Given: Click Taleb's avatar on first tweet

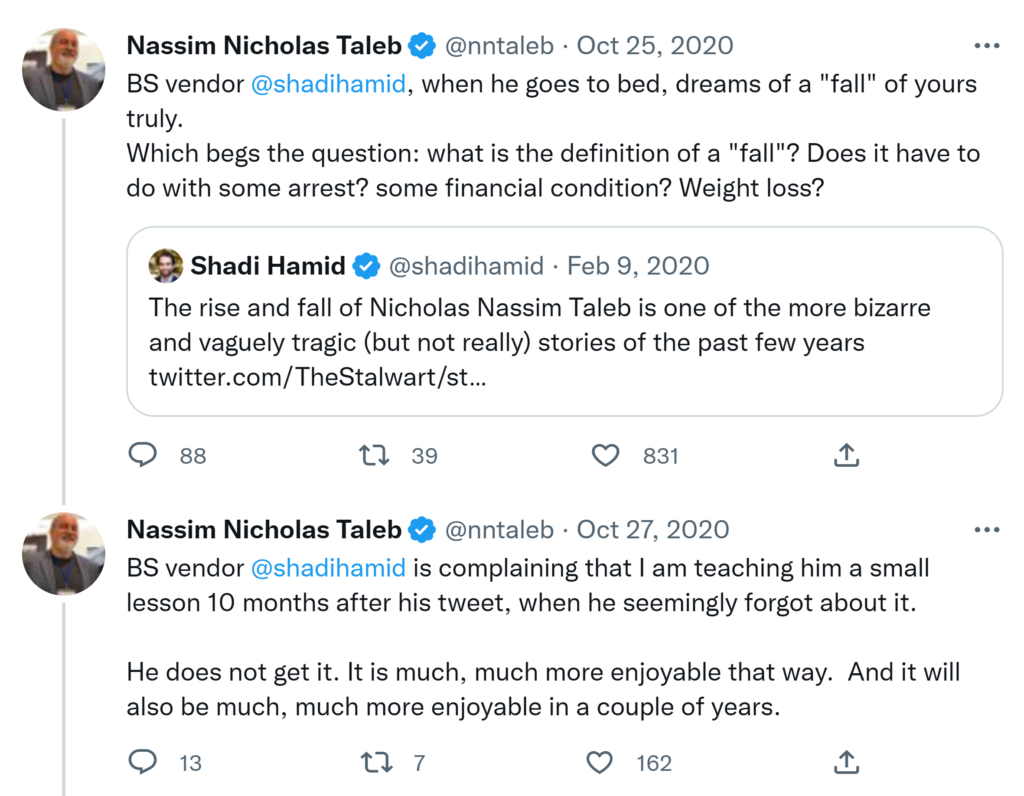Looking at the screenshot, I should tap(64, 70).
